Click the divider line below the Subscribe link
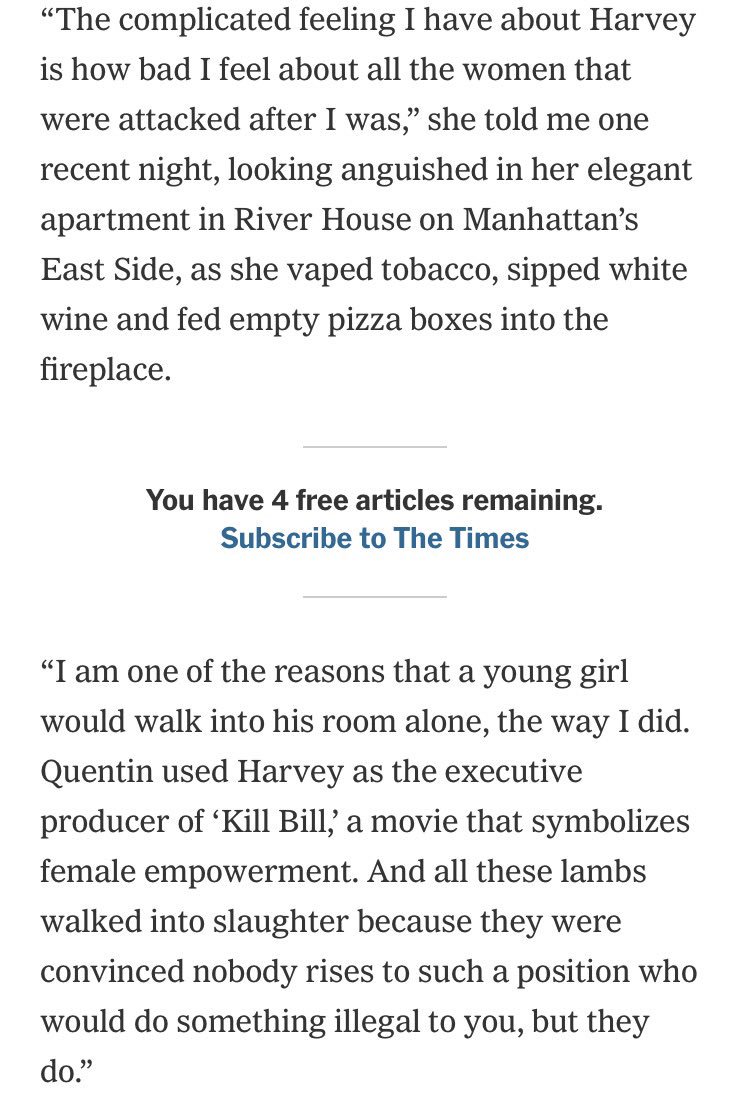This screenshot has width=750, height=1108. (375, 596)
